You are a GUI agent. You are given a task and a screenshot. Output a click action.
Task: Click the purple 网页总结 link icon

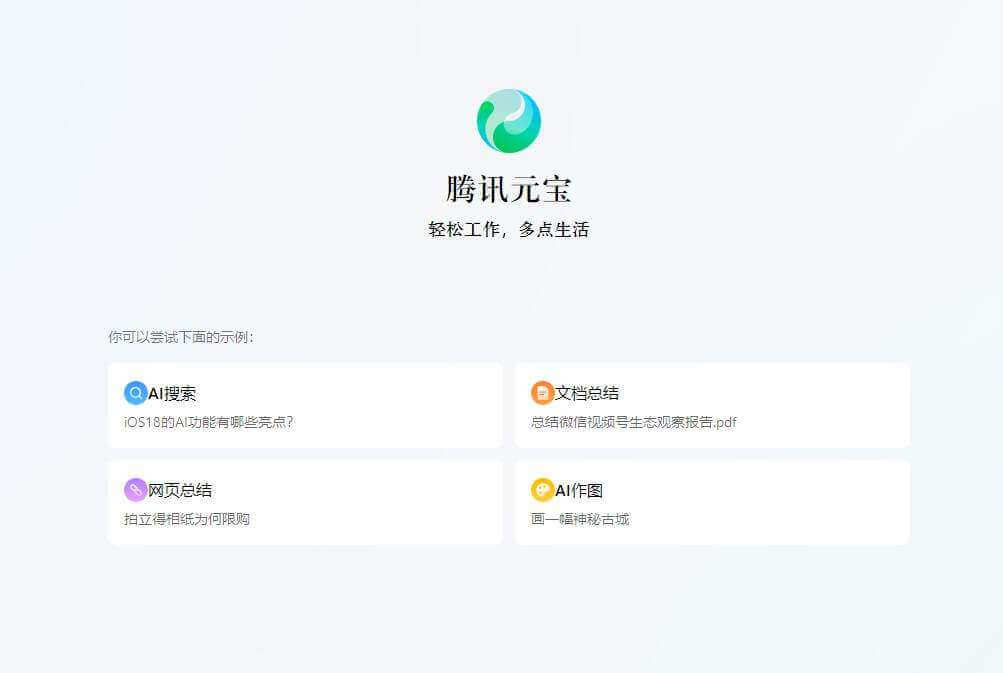click(x=136, y=490)
